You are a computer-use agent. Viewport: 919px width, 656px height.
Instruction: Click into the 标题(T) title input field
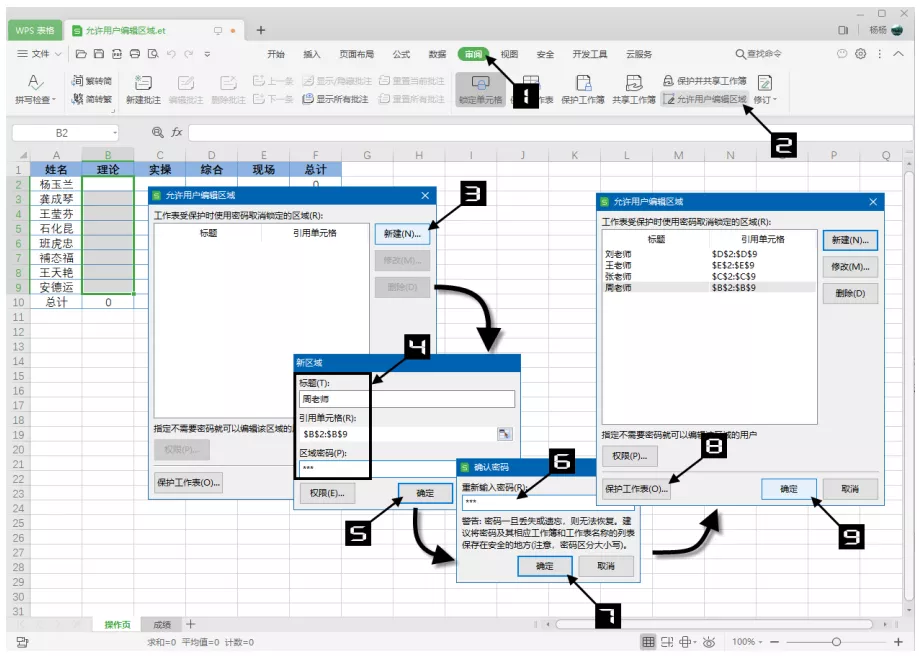[407, 399]
